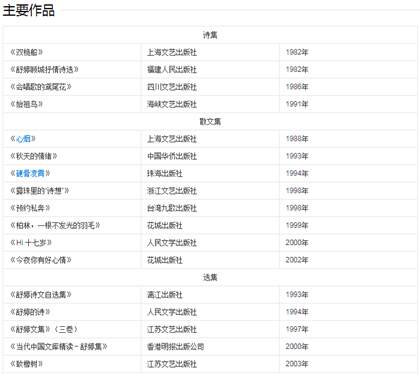Select the title 《今夜你有好心情》
The width and height of the screenshot is (420, 375).
tap(41, 260)
